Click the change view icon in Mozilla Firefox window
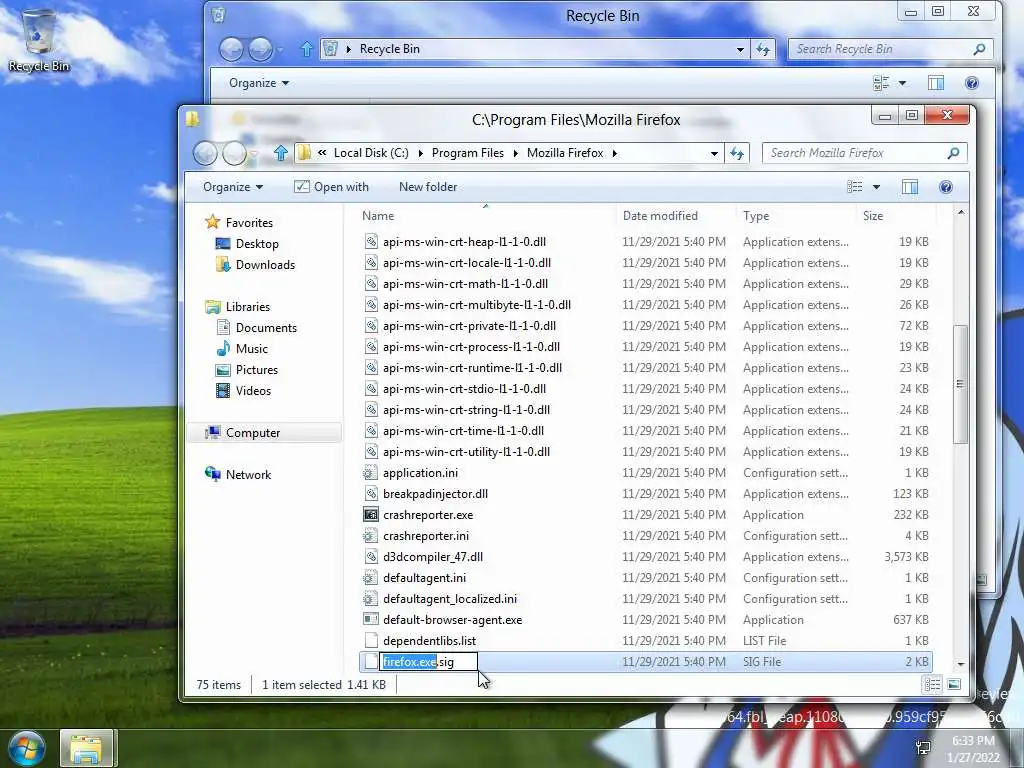The image size is (1024, 768). coord(854,187)
